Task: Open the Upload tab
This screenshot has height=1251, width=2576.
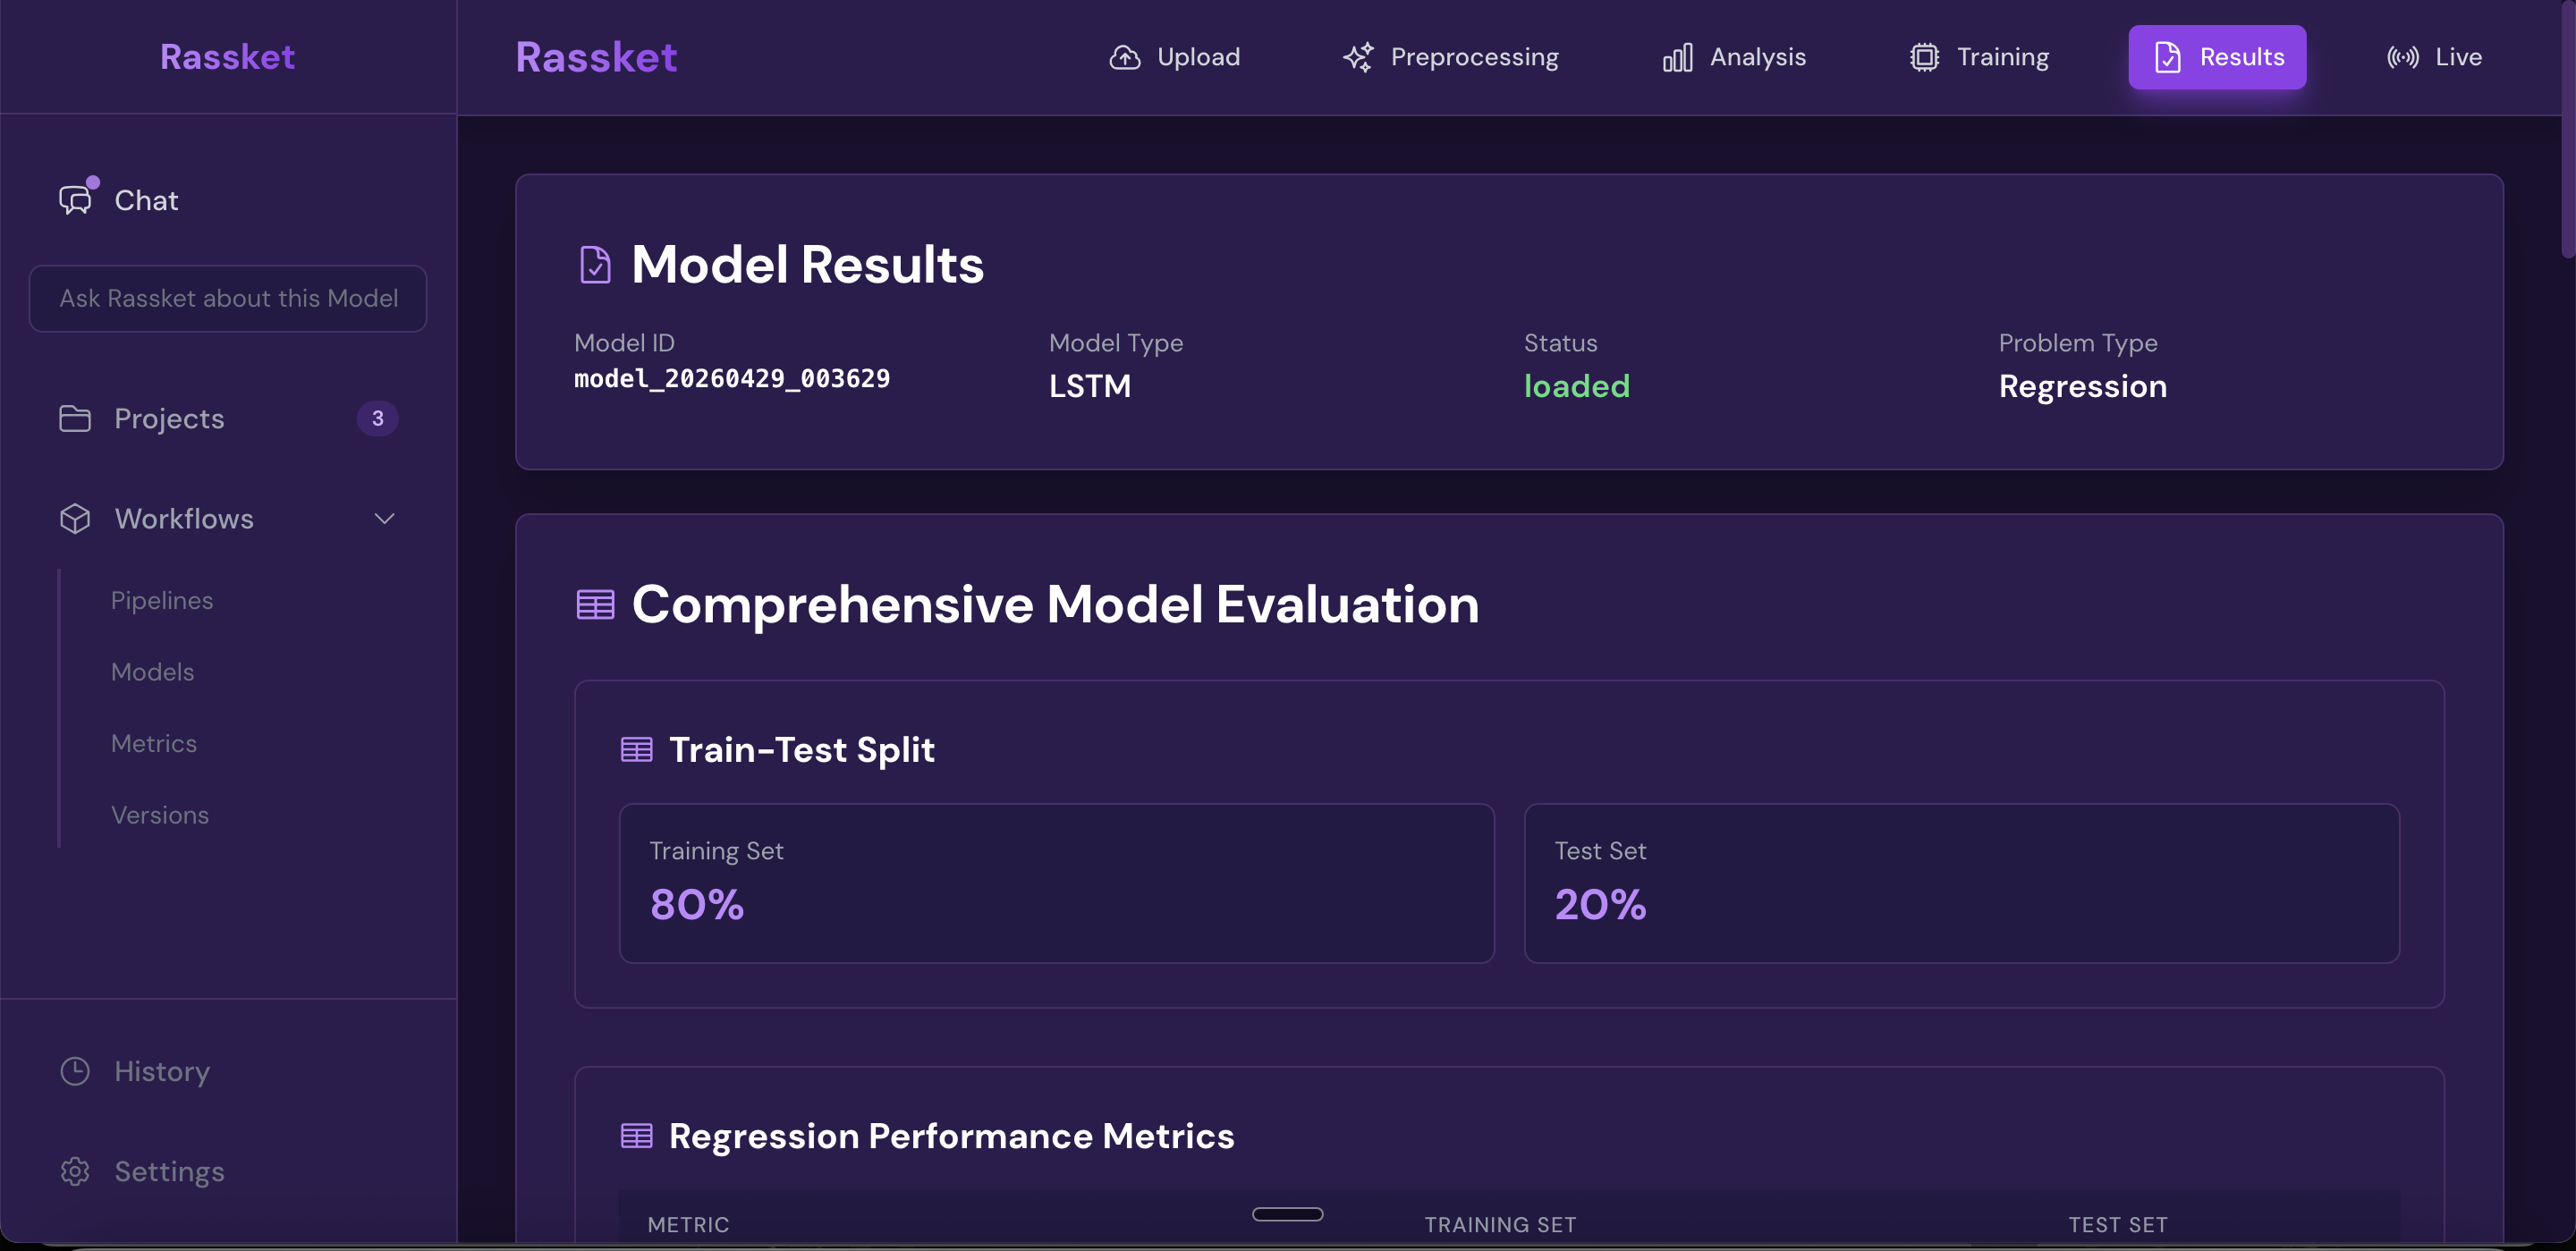Action: coord(1175,57)
